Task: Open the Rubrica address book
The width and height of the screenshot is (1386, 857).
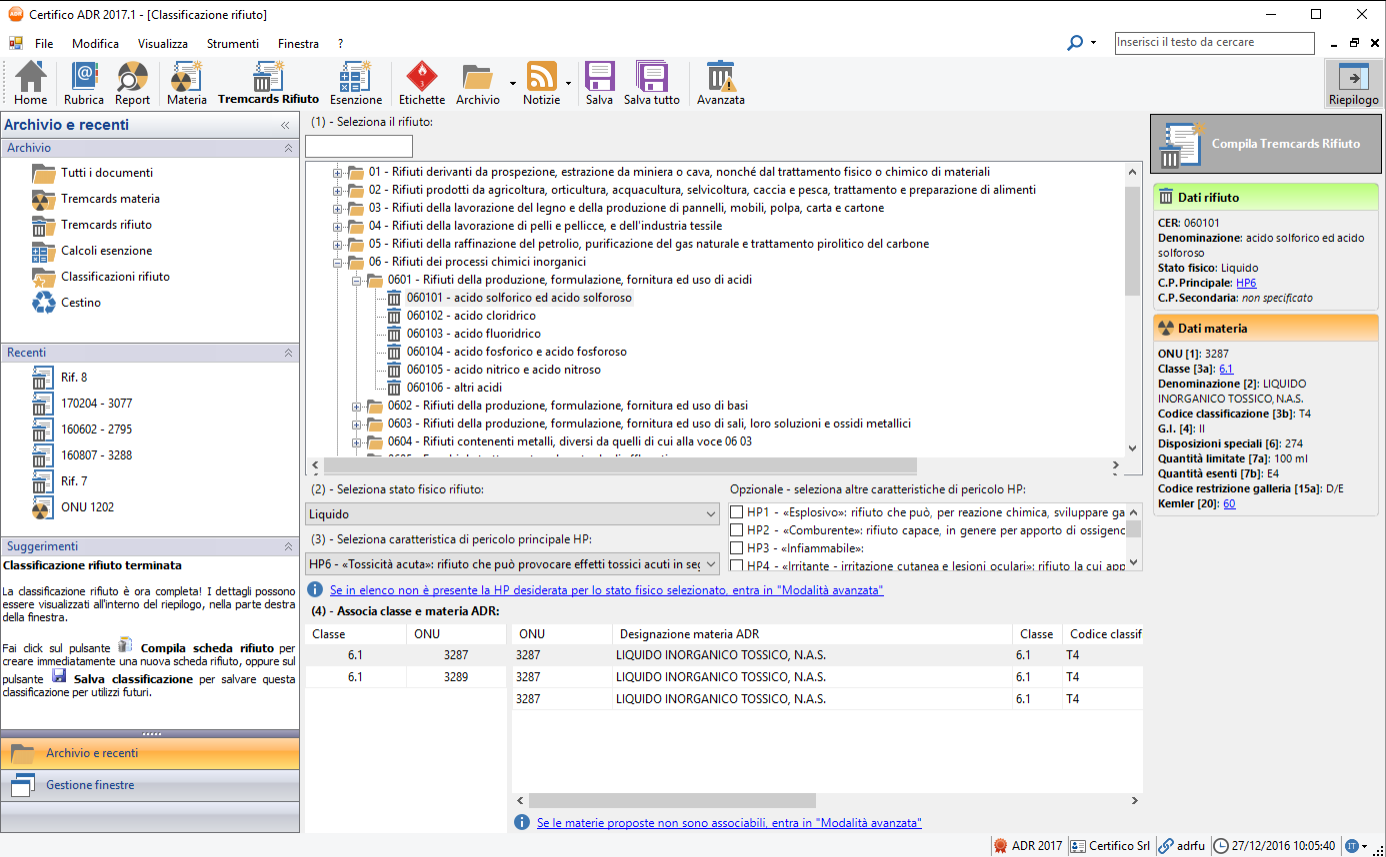Action: click(83, 83)
